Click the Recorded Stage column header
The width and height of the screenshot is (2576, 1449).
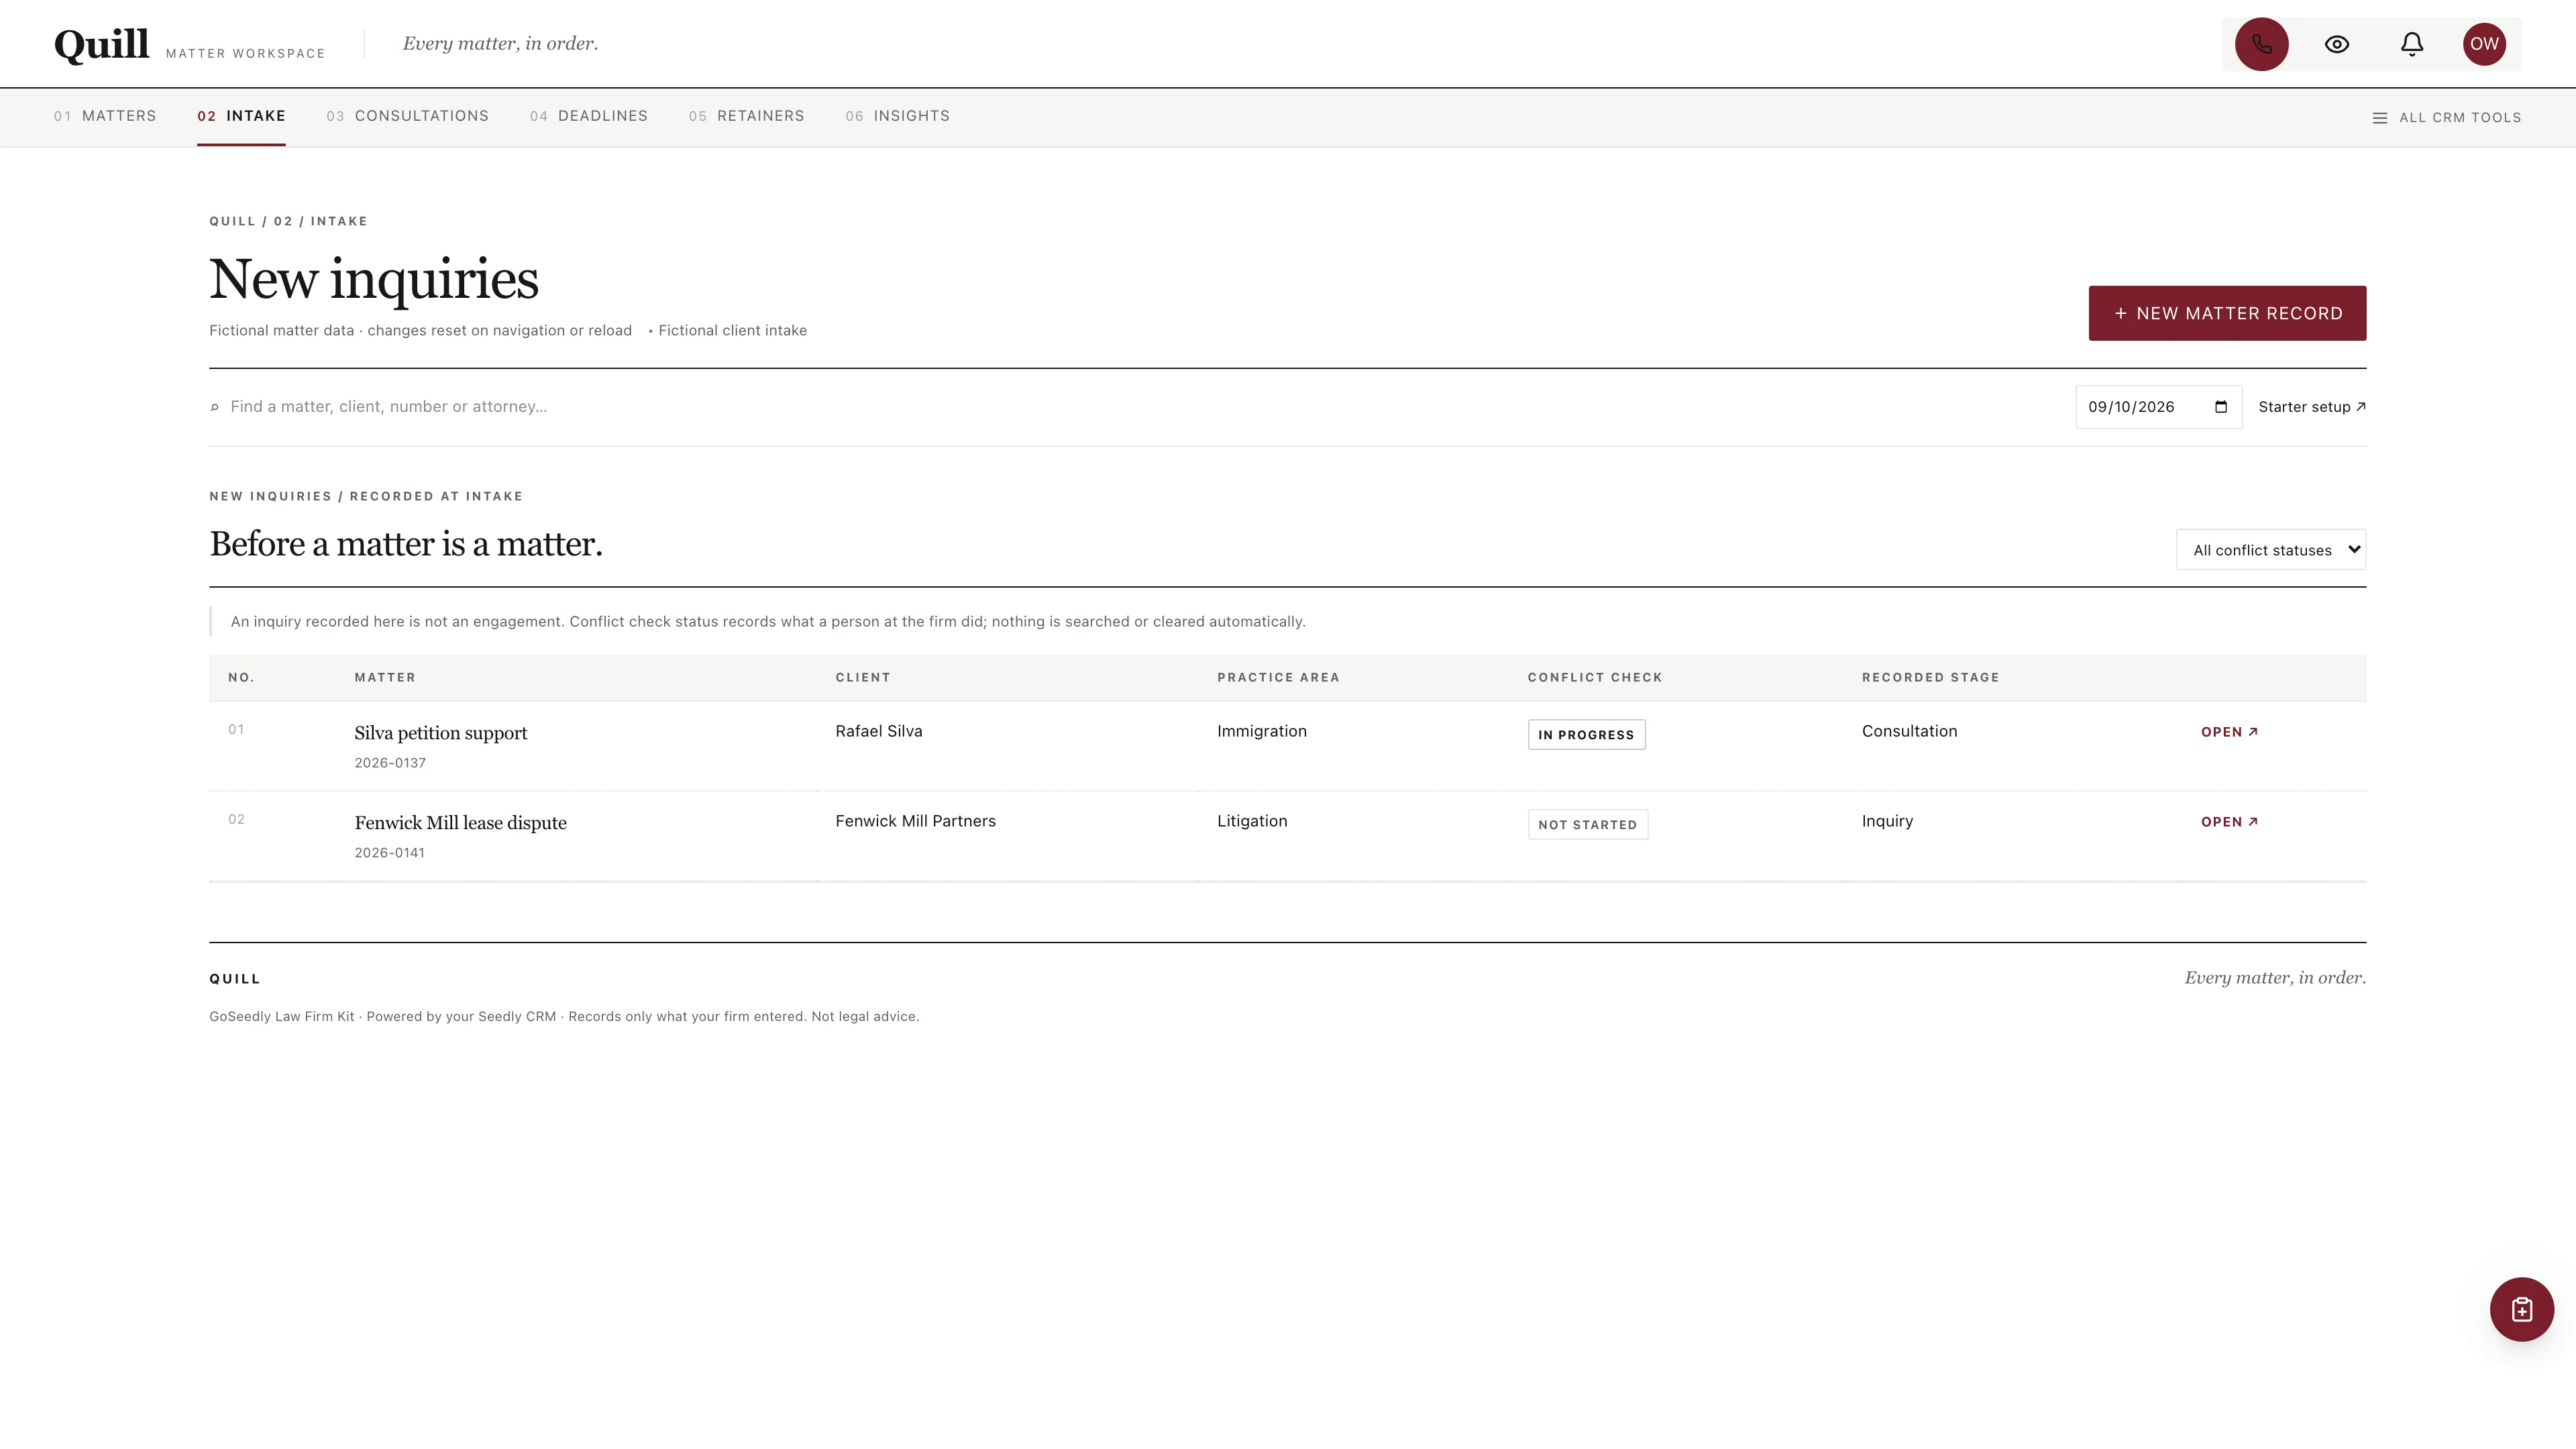(1930, 678)
